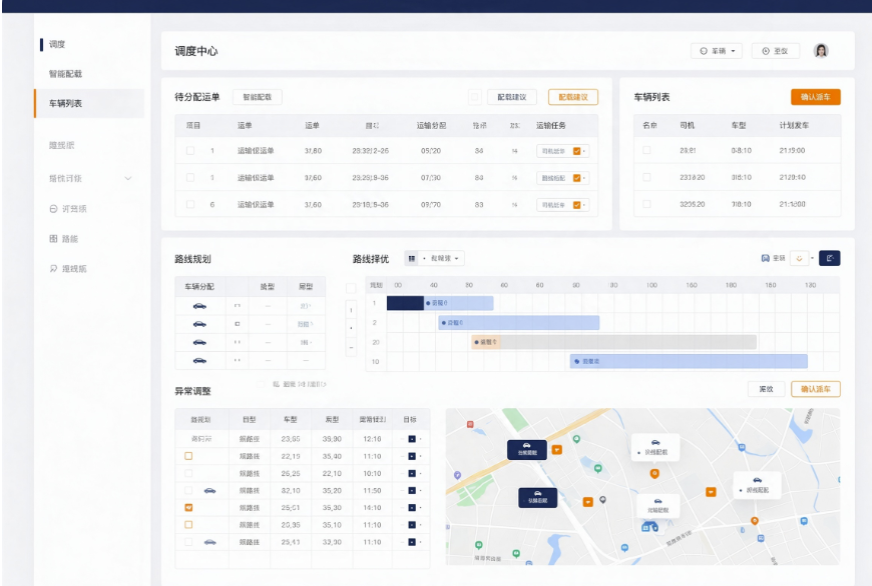Click the car icon in the 33,30 row

pos(210,542)
